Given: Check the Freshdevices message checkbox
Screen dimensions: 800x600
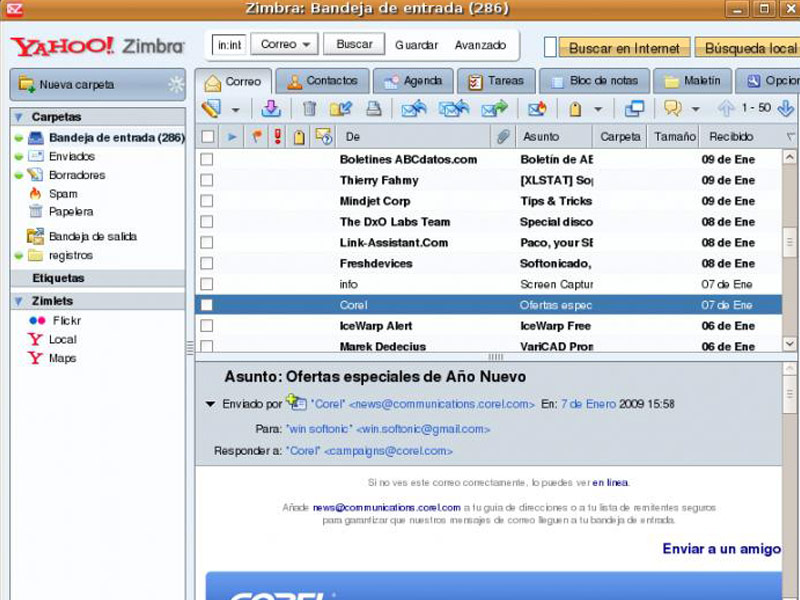Looking at the screenshot, I should (207, 264).
